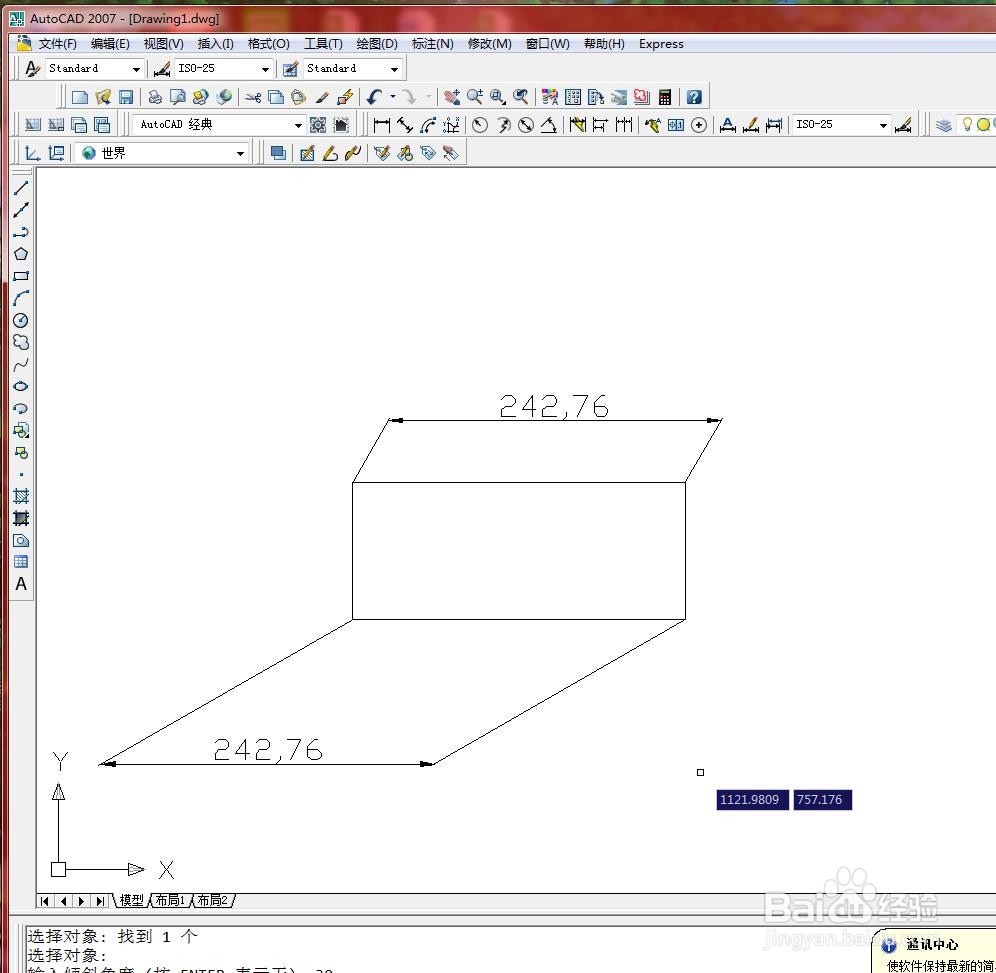Click the 757.176 coordinate input box

[823, 800]
